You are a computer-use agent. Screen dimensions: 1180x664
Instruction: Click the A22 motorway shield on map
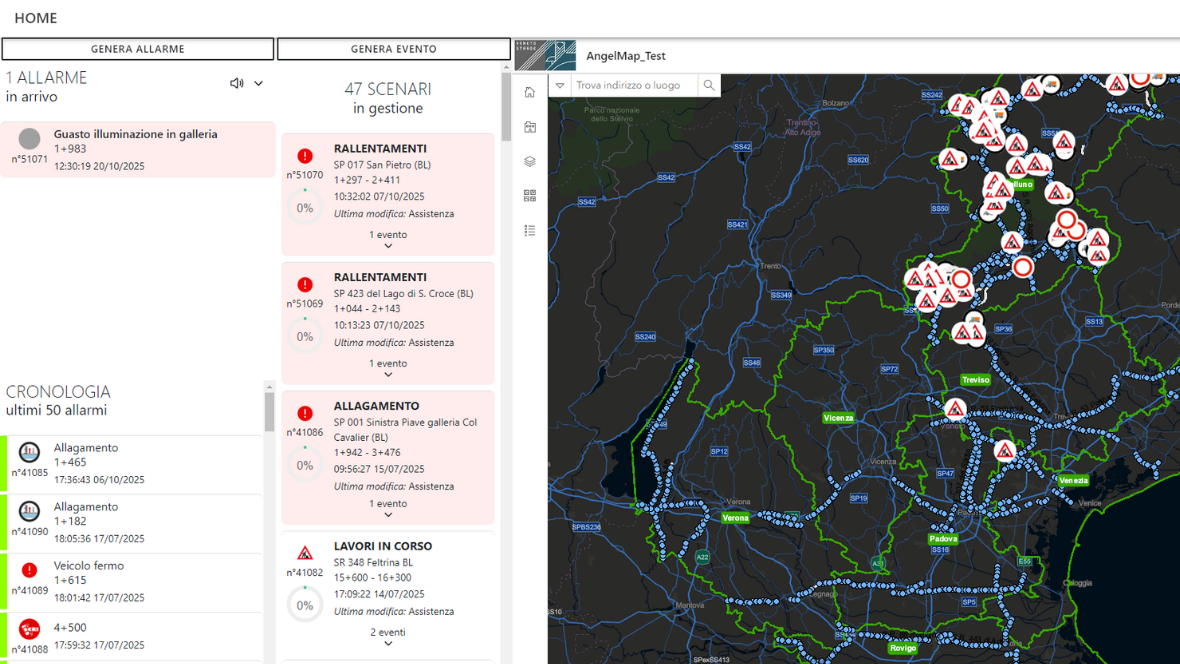[702, 558]
